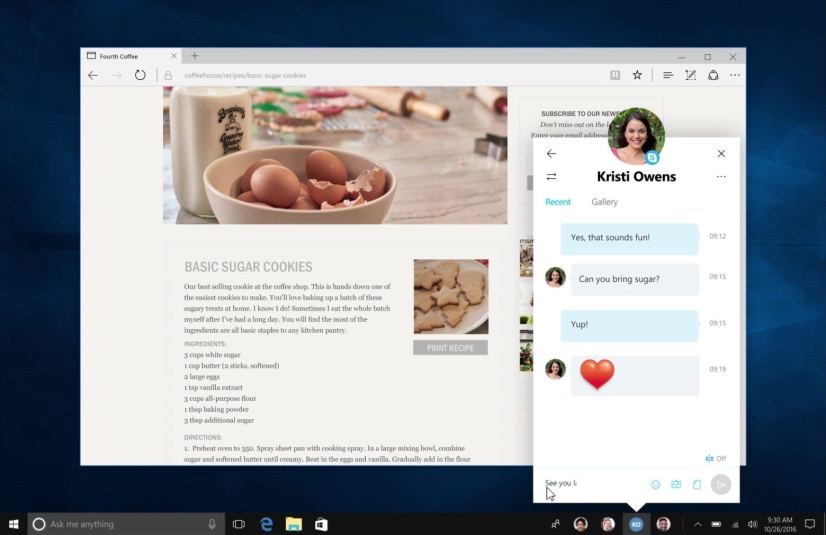
Task: Click the bearded man's pinned contact on taskbar
Action: click(663, 524)
